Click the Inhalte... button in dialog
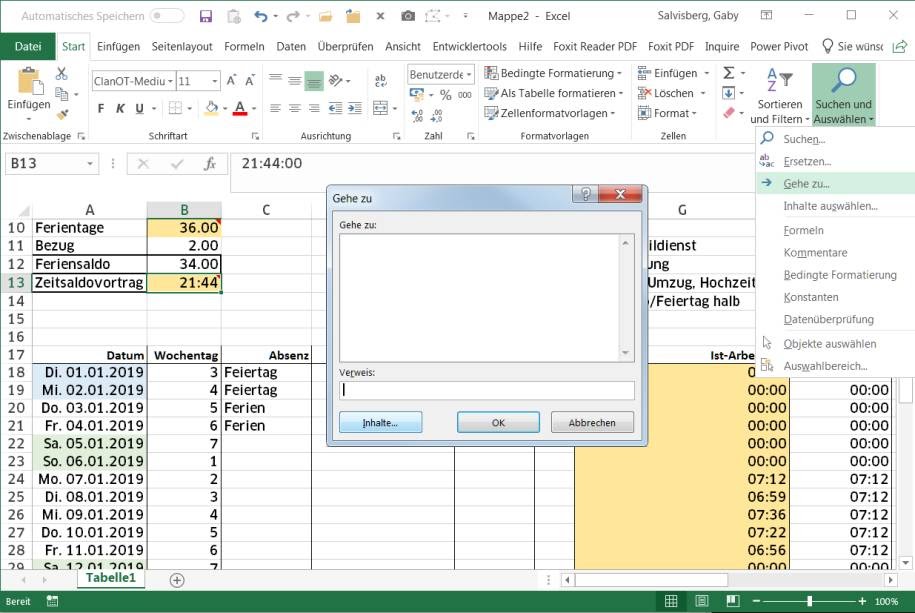This screenshot has height=613, width=915. [x=380, y=423]
